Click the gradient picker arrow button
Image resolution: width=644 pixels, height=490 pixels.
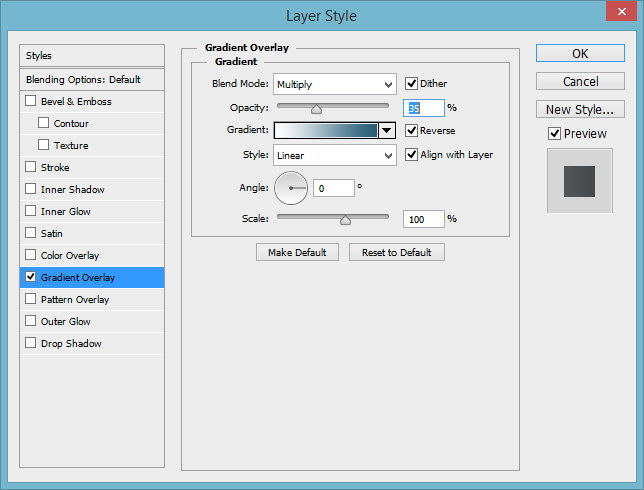pyautogui.click(x=386, y=131)
